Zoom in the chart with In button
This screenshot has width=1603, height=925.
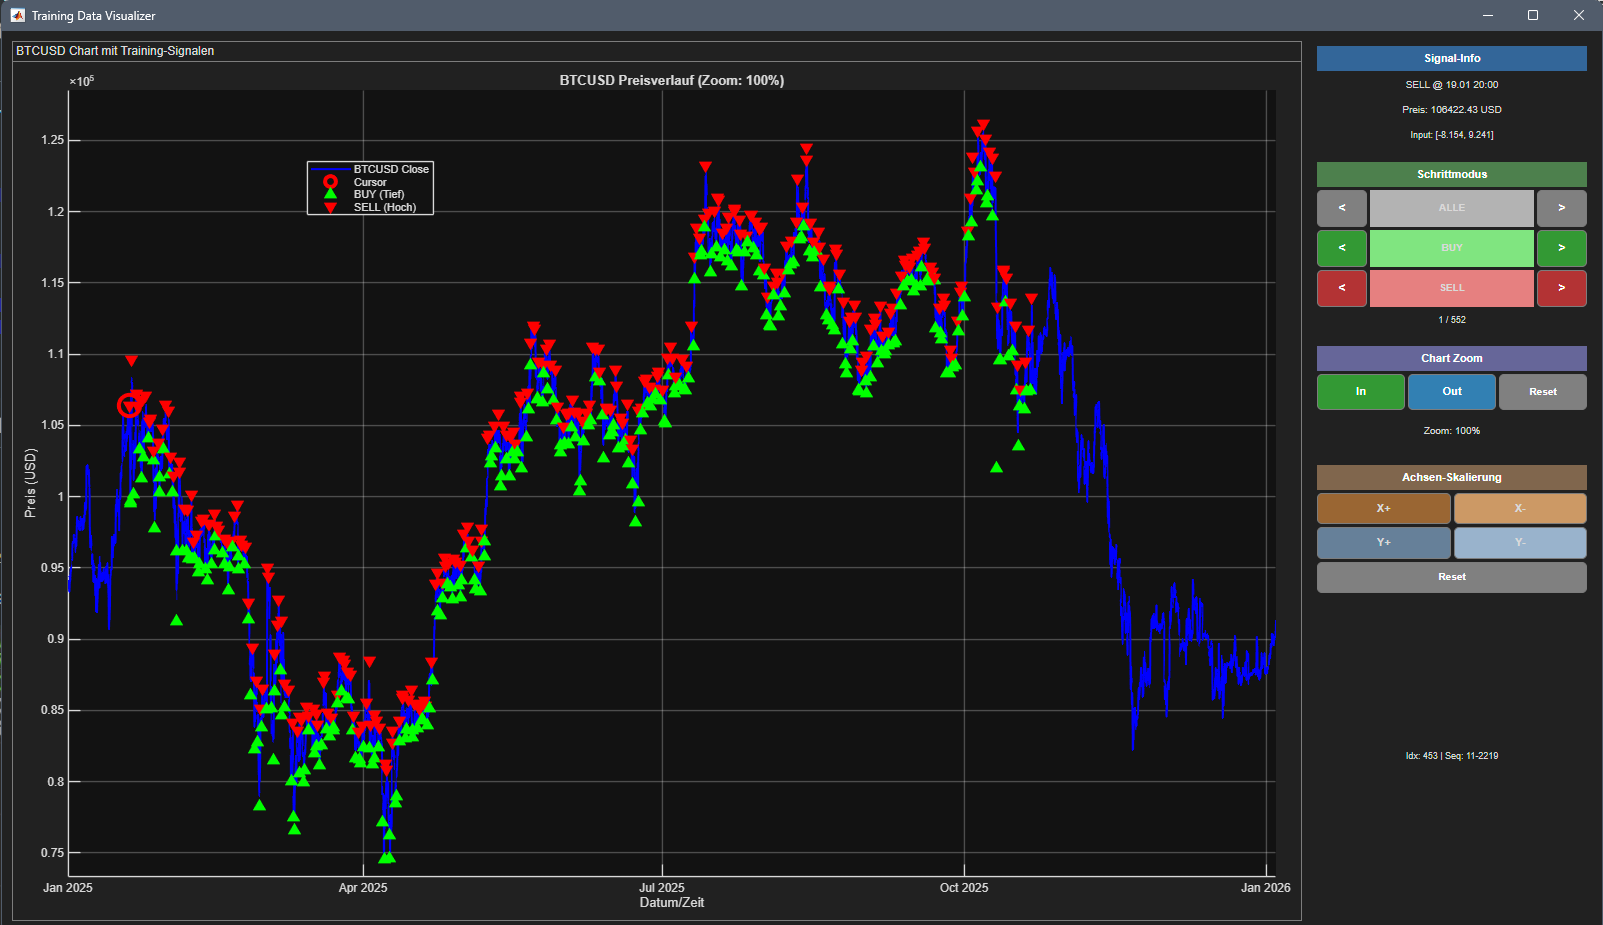pyautogui.click(x=1360, y=392)
